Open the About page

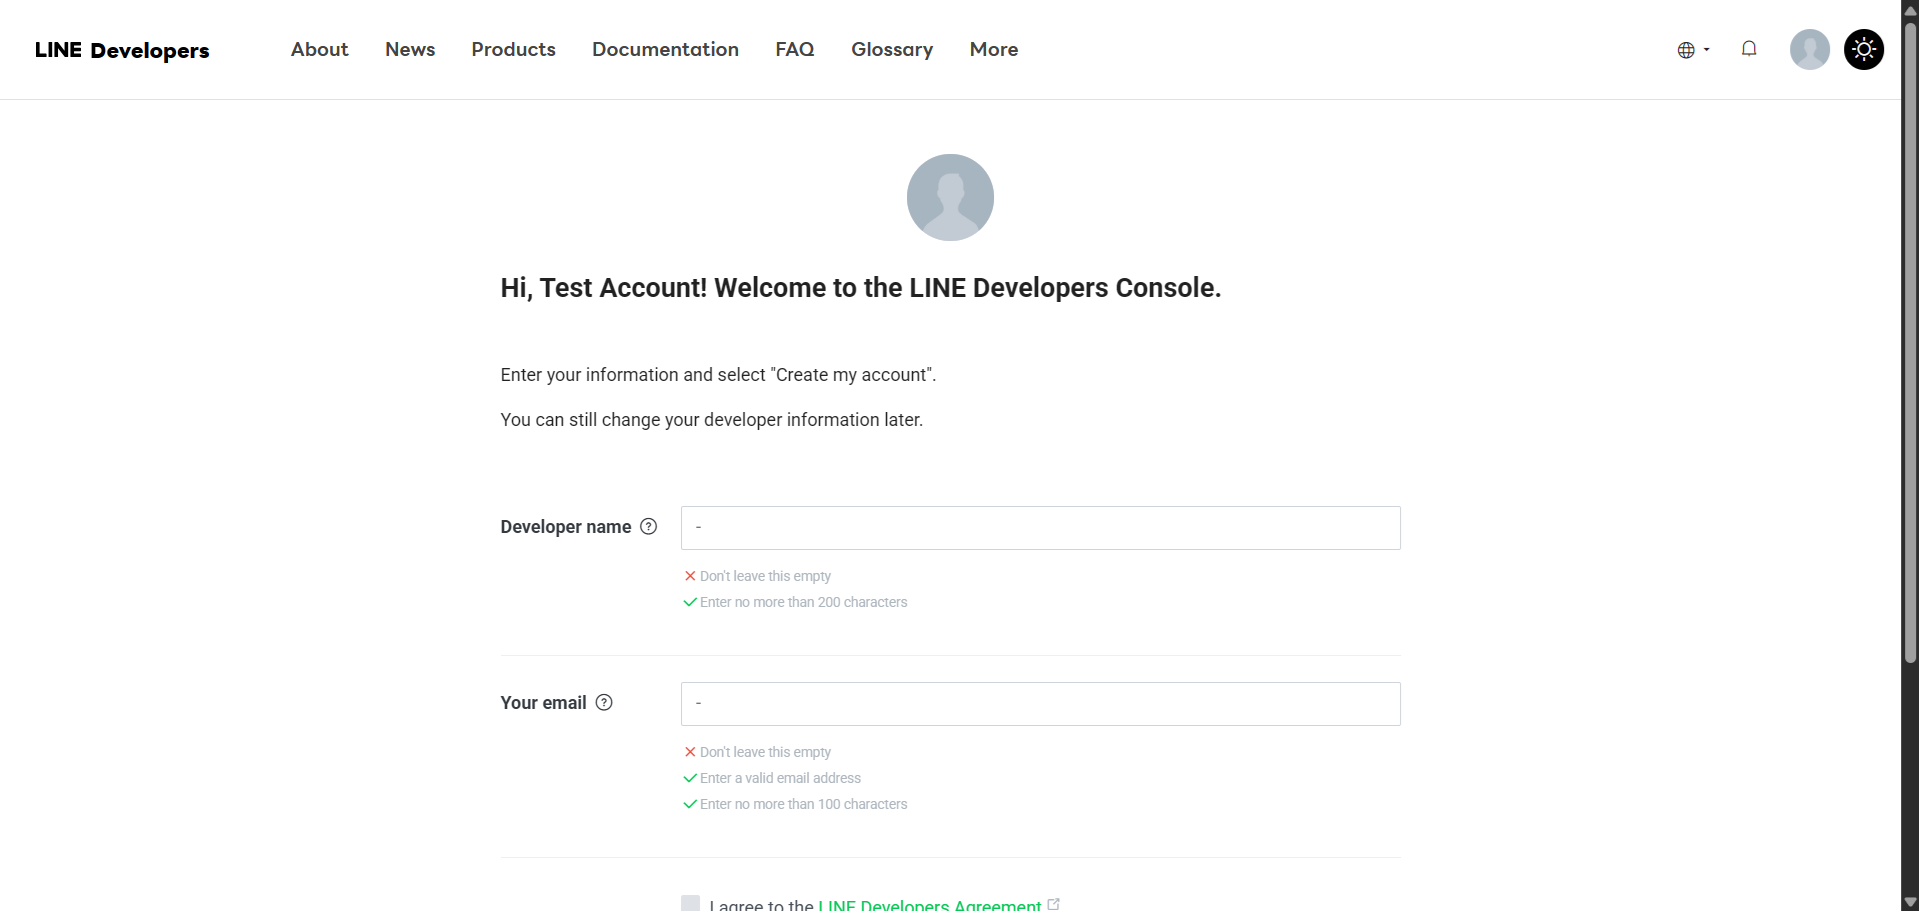[319, 50]
